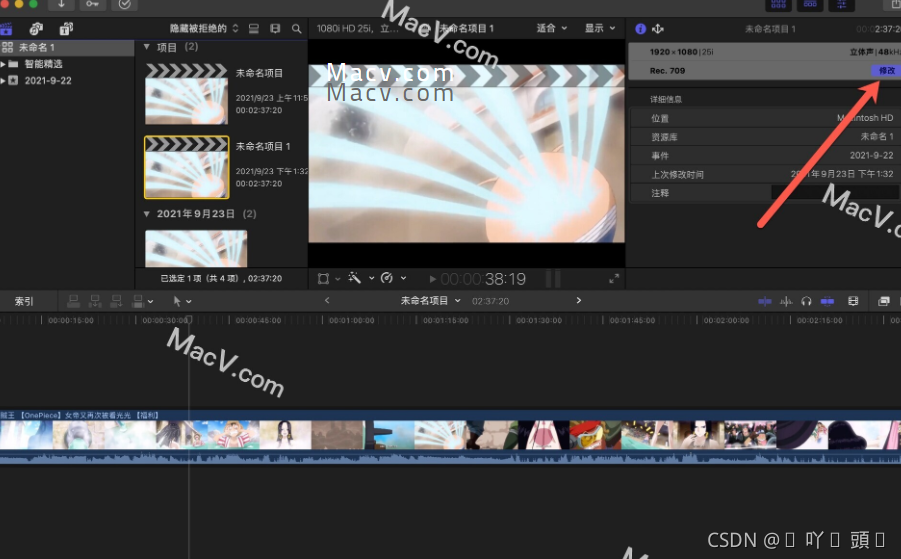
Task: Collapse the 项目 (2) section
Action: [147, 47]
